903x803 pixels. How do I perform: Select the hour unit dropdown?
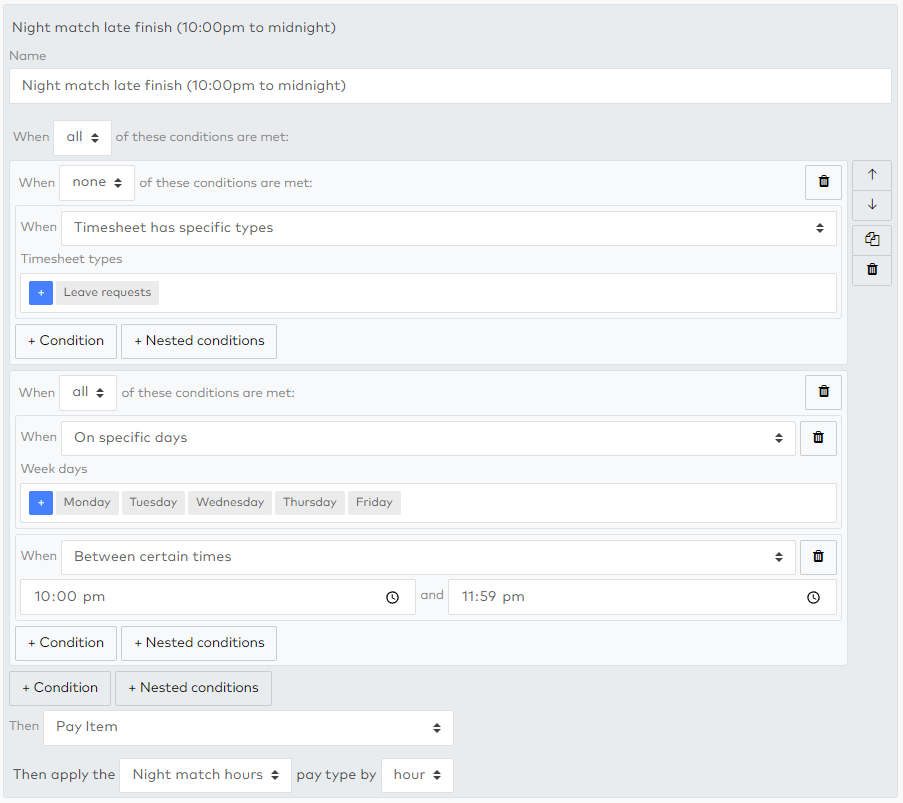click(417, 775)
